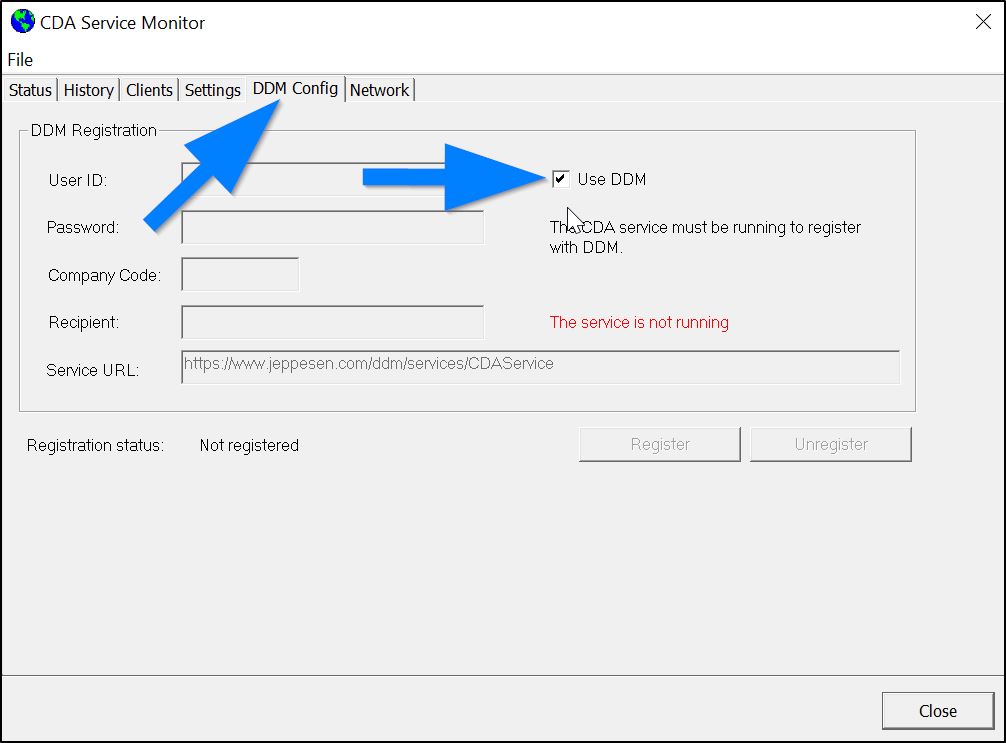
Task: Switch to the Settings tab
Action: tap(212, 89)
